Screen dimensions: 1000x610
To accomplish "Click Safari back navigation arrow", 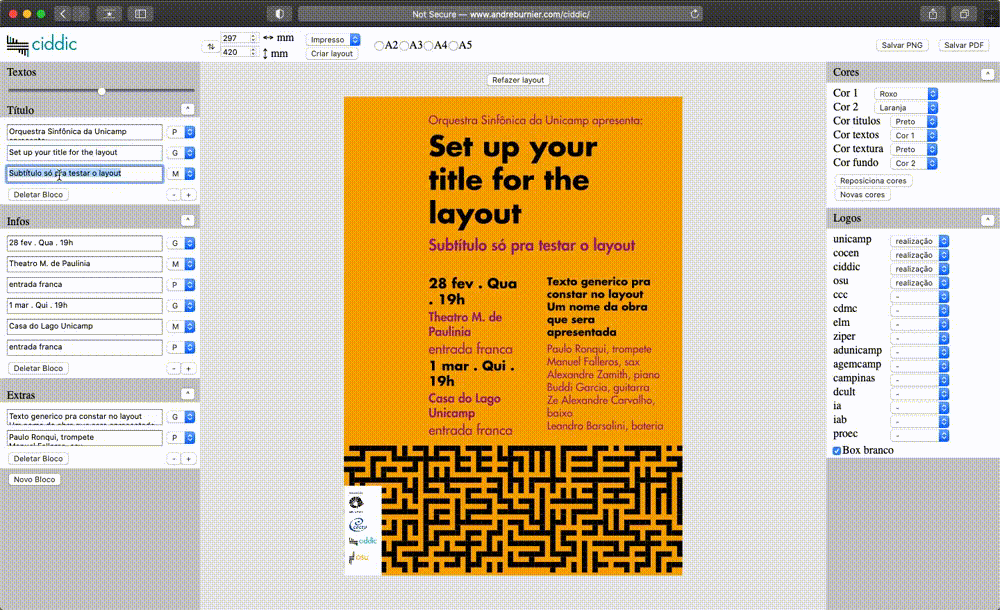I will coord(62,13).
